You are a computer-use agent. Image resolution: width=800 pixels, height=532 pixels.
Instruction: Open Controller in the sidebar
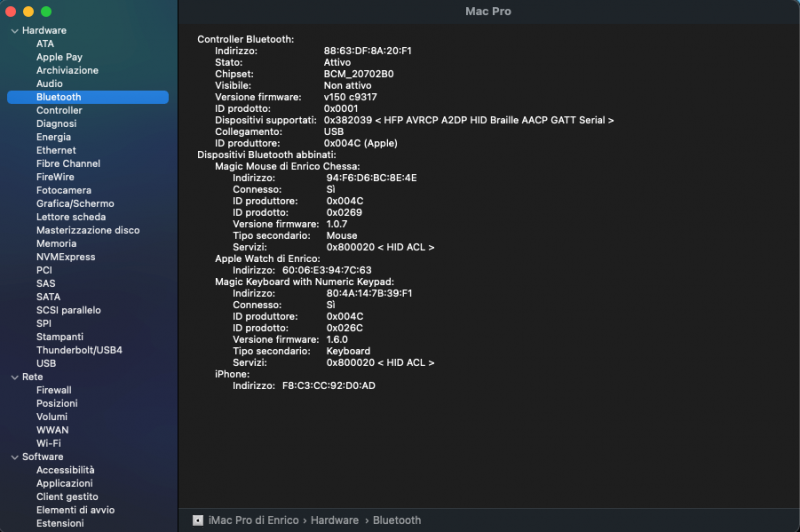[x=59, y=110]
